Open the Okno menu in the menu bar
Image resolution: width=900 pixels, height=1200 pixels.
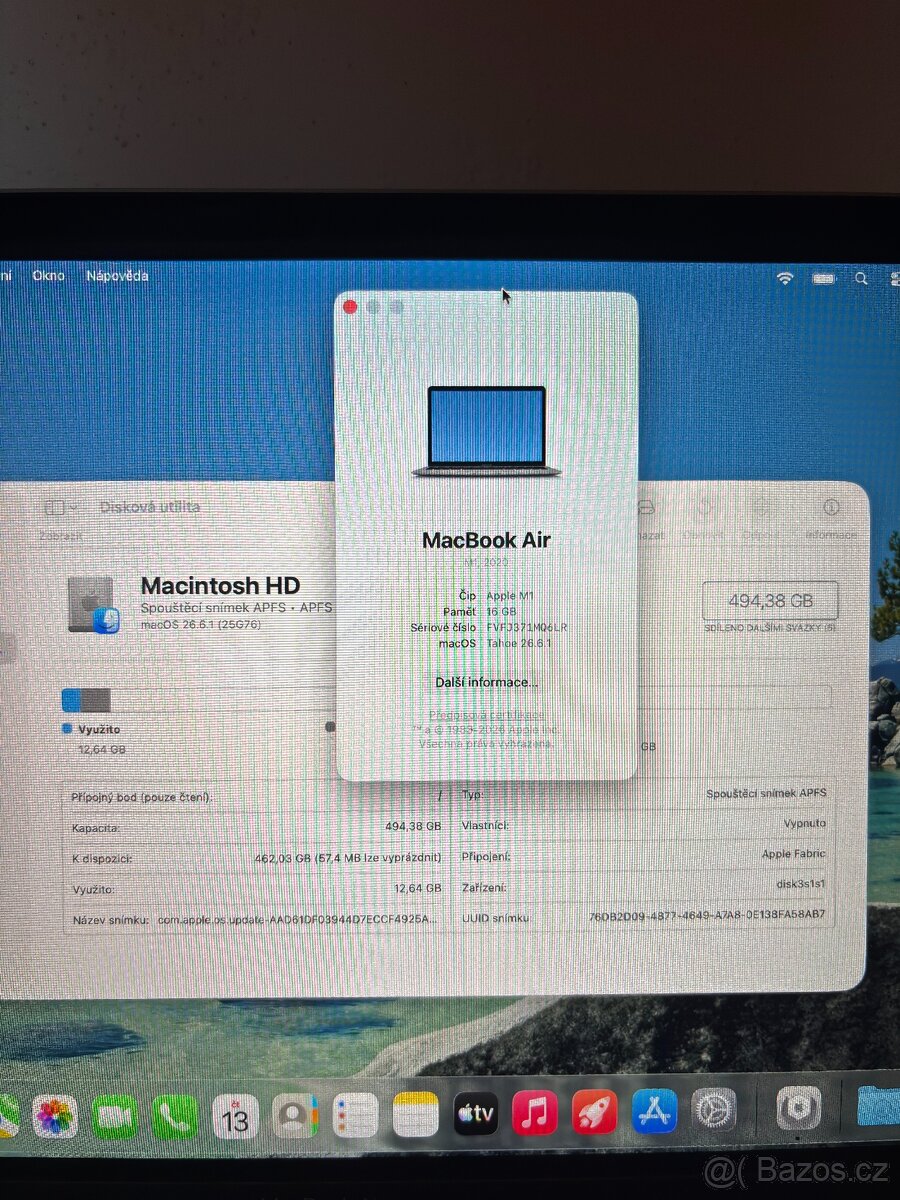click(x=48, y=276)
